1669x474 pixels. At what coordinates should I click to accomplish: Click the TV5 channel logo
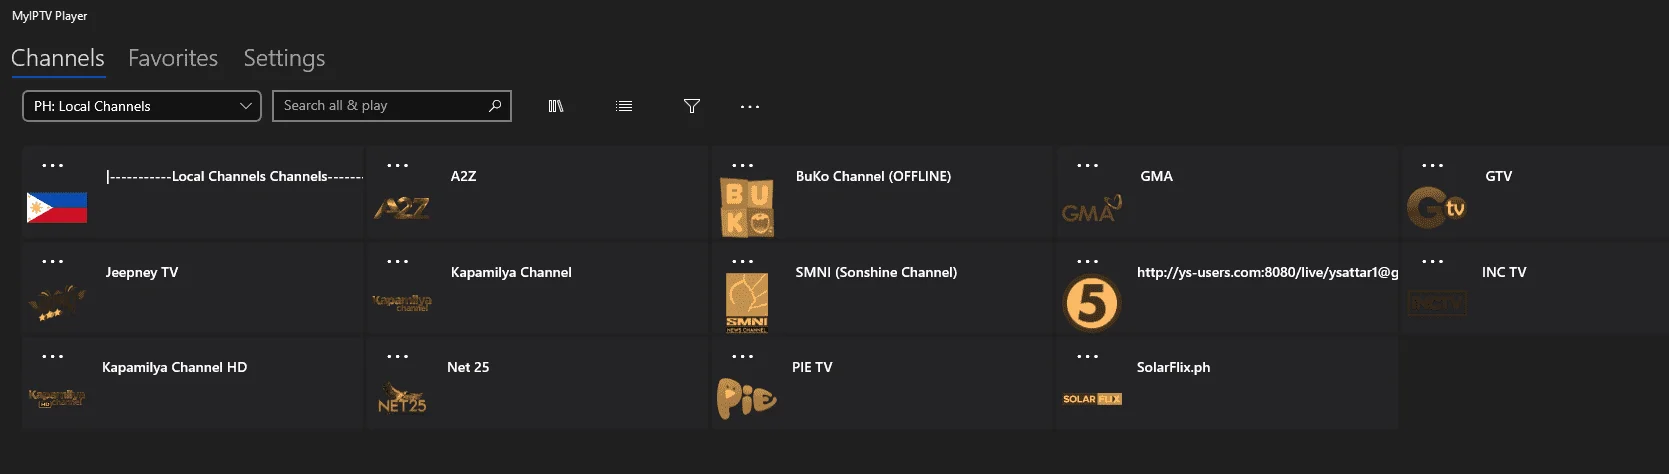(1091, 304)
